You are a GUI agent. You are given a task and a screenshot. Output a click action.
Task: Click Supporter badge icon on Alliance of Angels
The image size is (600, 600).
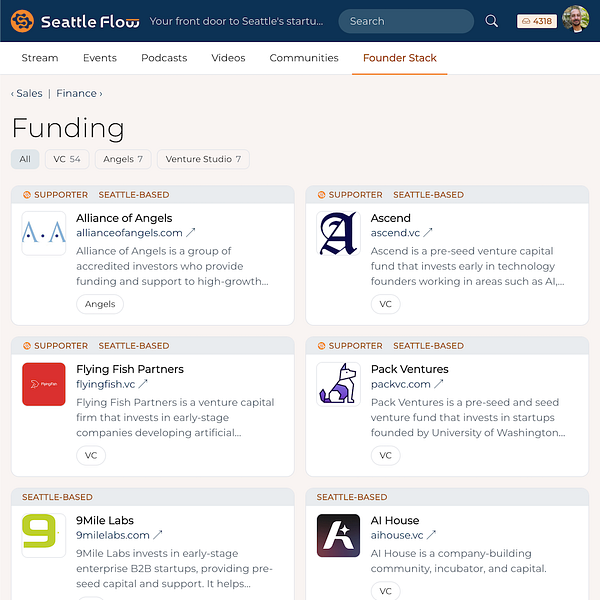(x=27, y=195)
